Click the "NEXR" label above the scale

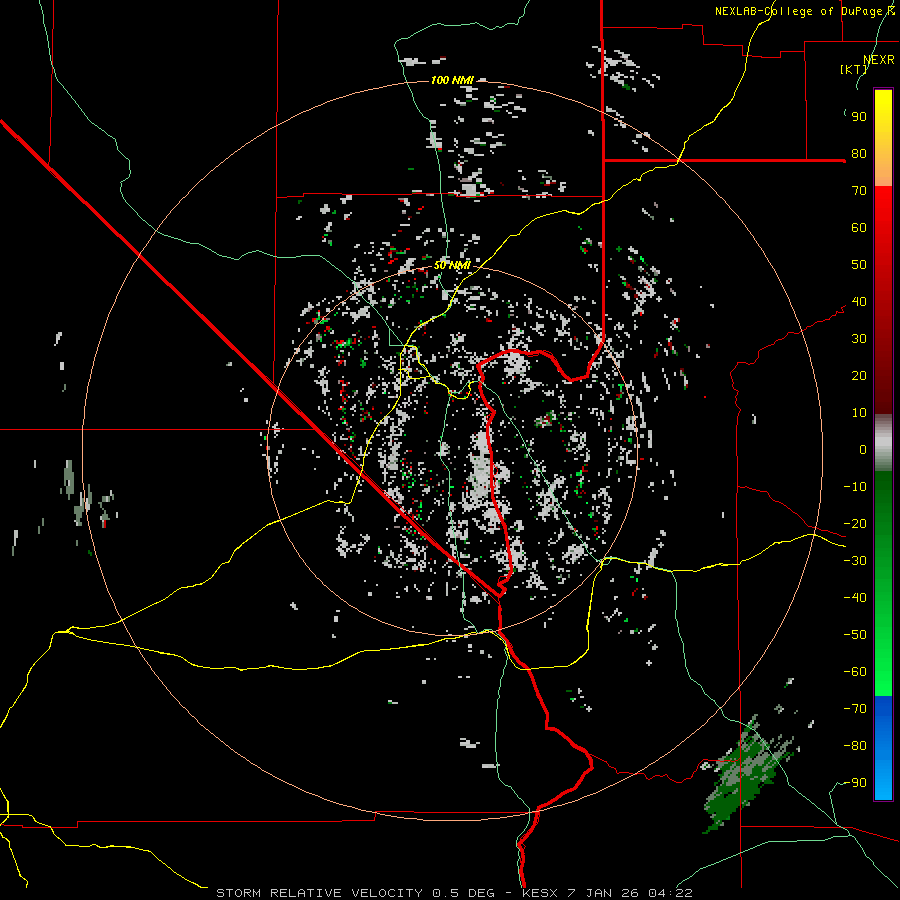(x=879, y=59)
